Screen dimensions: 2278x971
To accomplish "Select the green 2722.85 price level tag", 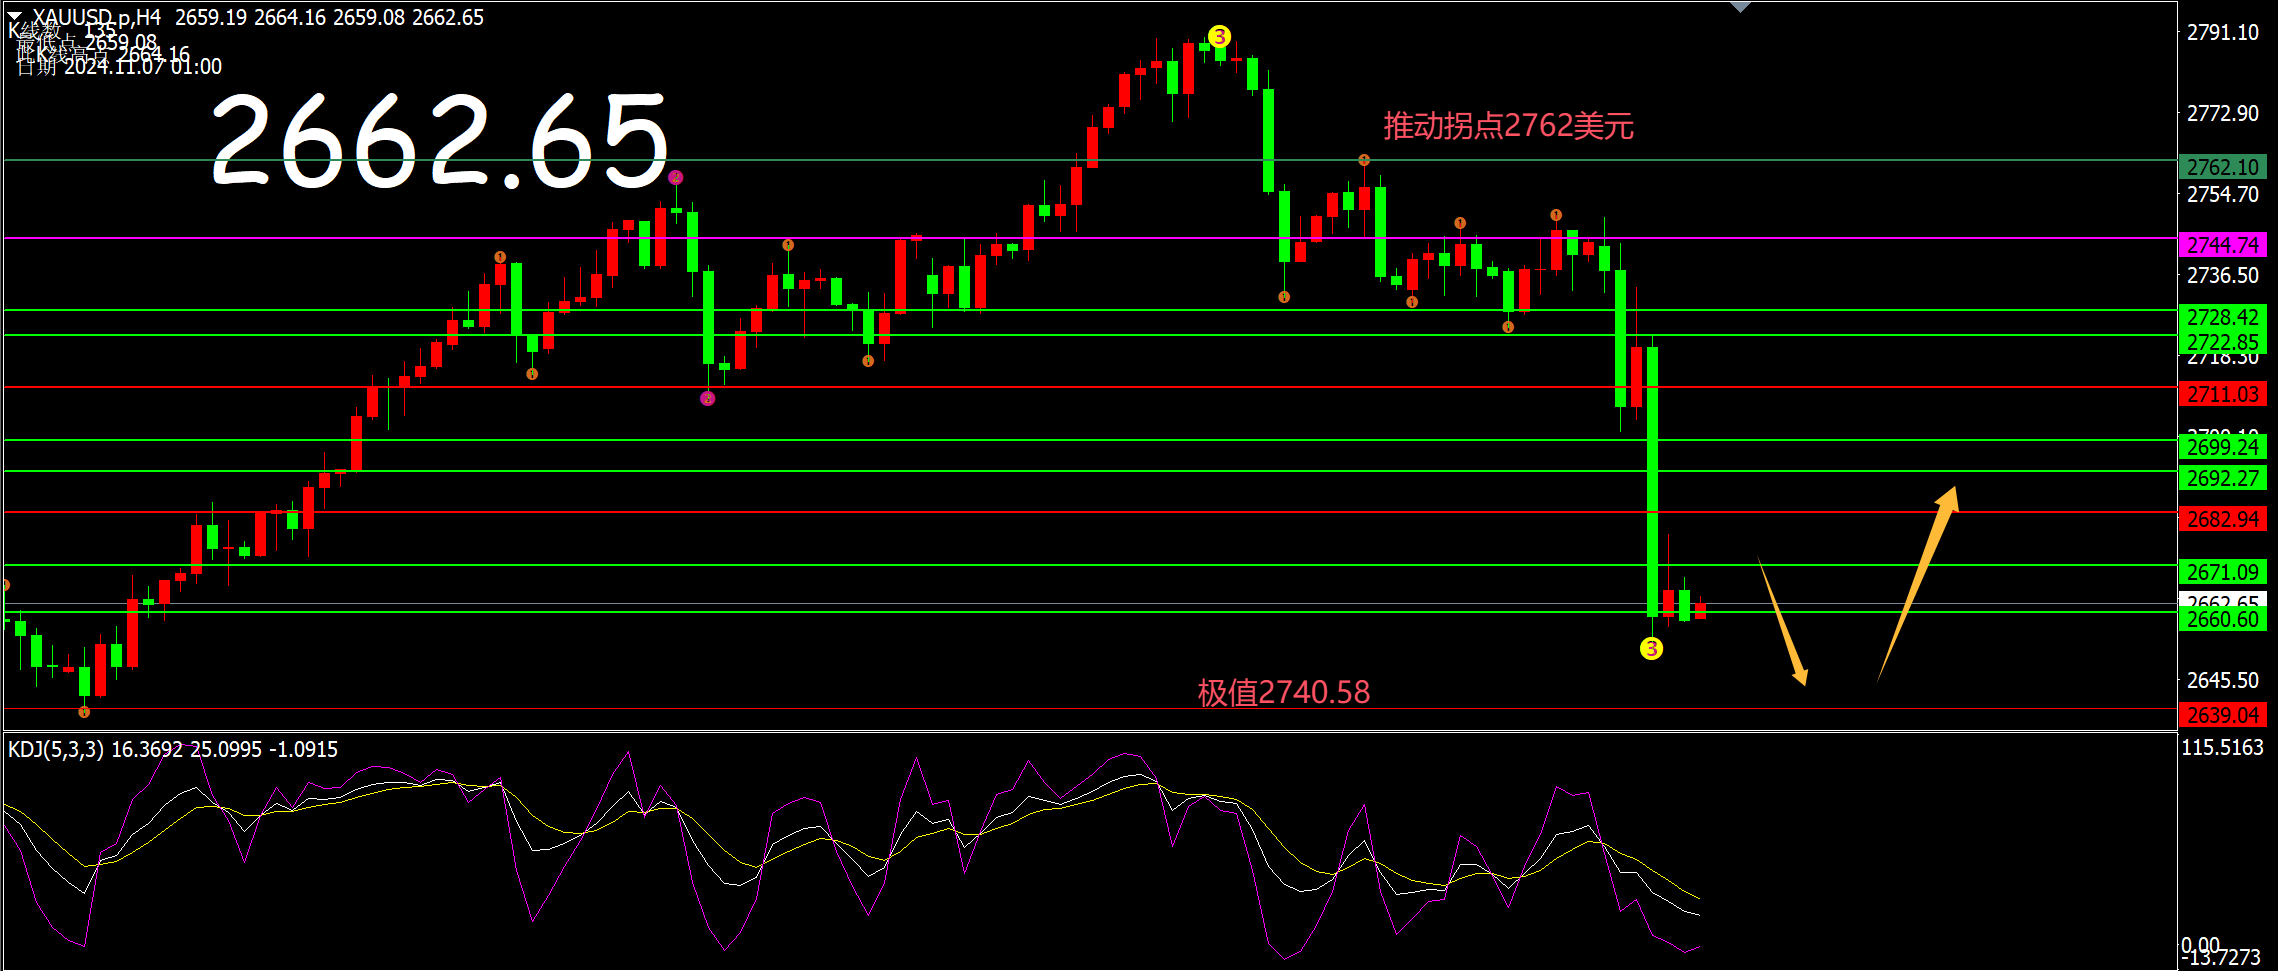I will click(x=2222, y=342).
